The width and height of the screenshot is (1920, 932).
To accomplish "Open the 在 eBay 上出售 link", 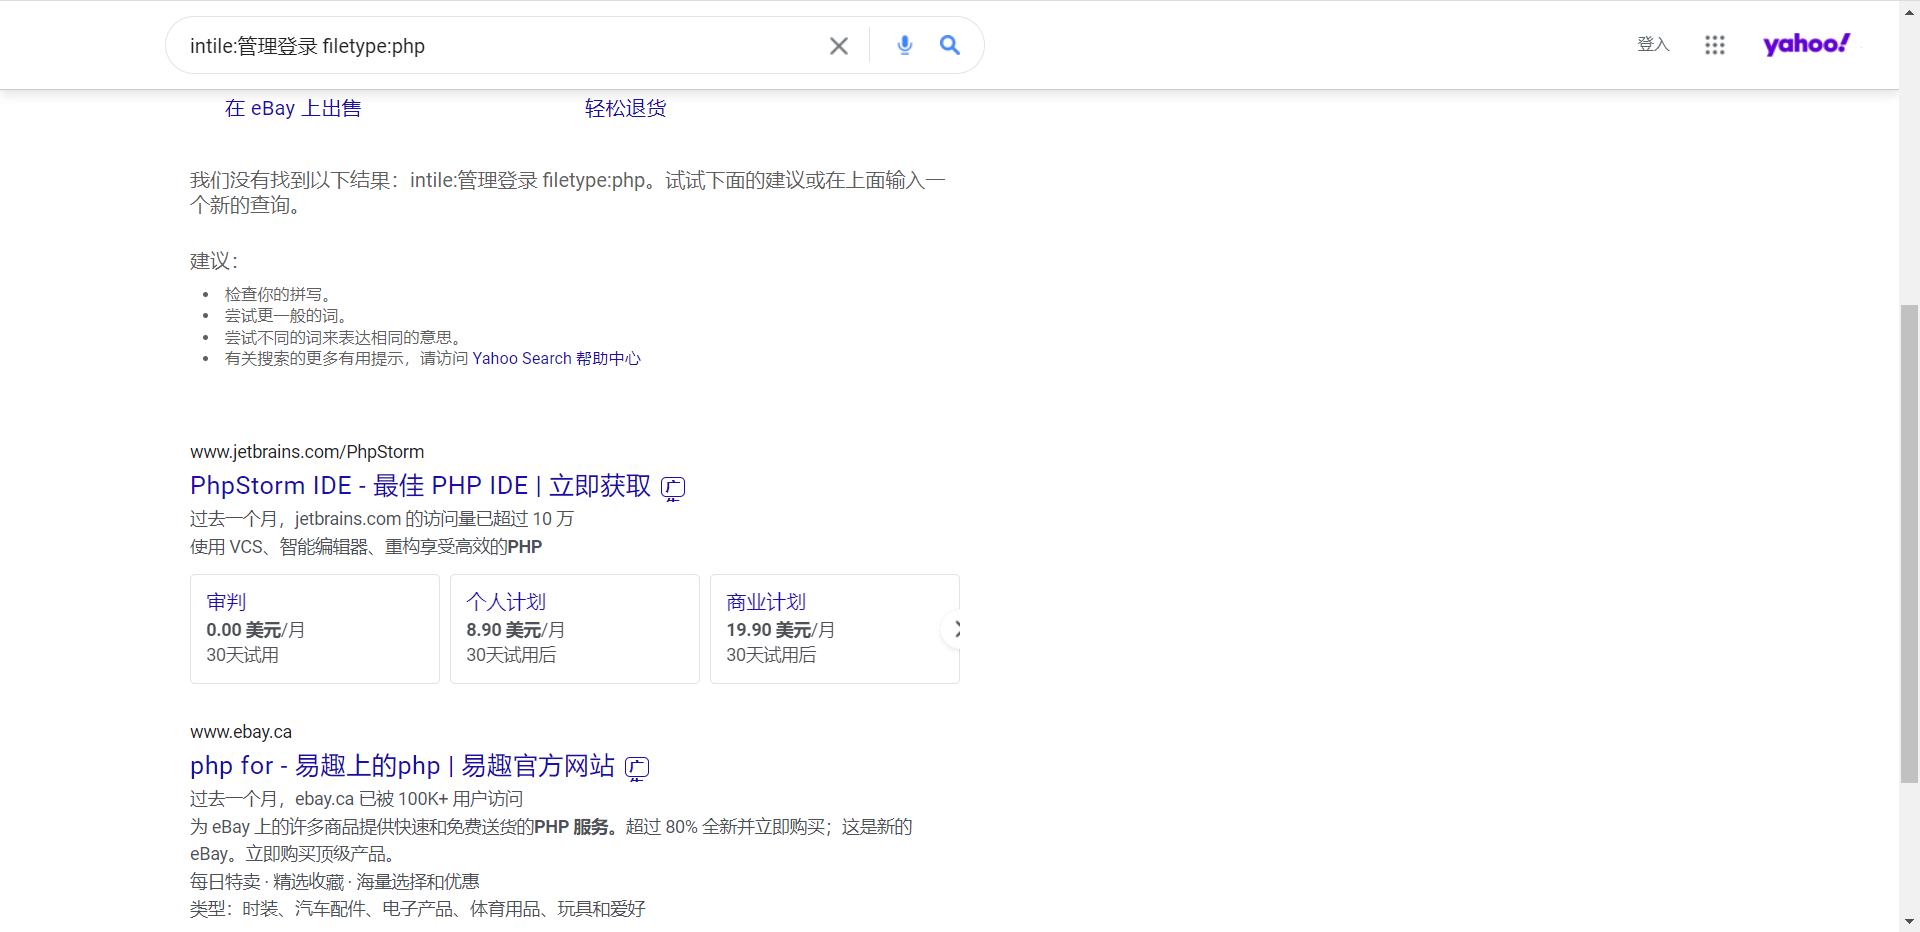I will click(293, 108).
